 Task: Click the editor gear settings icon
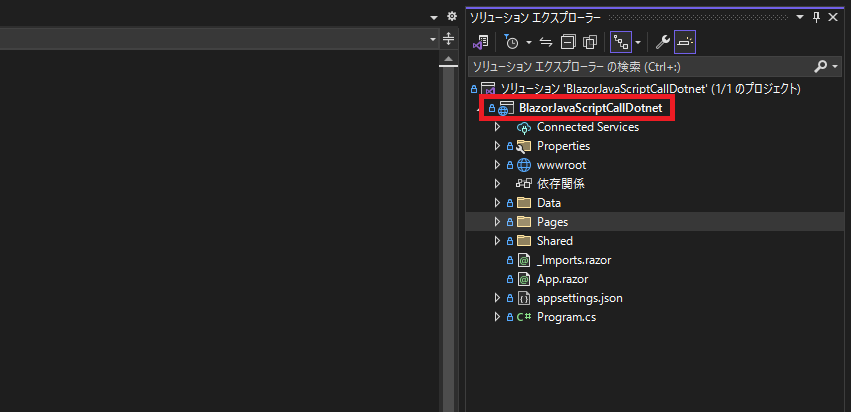point(452,17)
